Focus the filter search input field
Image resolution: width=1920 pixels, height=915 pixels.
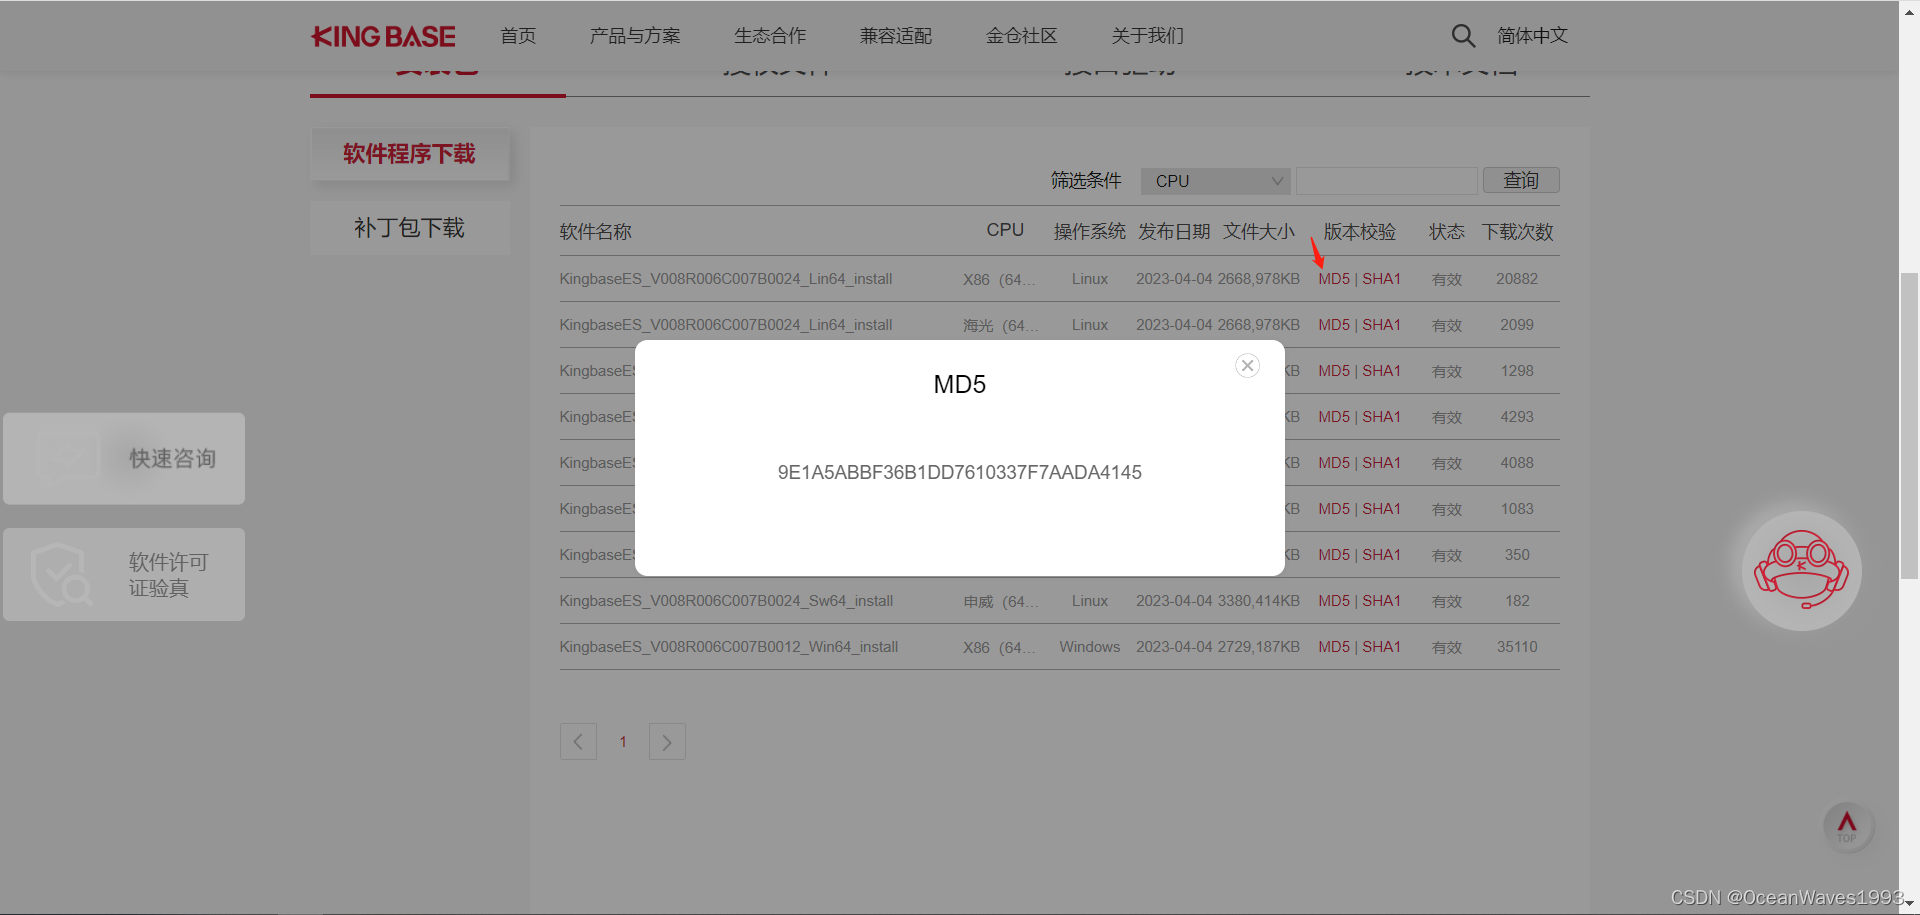click(1386, 181)
